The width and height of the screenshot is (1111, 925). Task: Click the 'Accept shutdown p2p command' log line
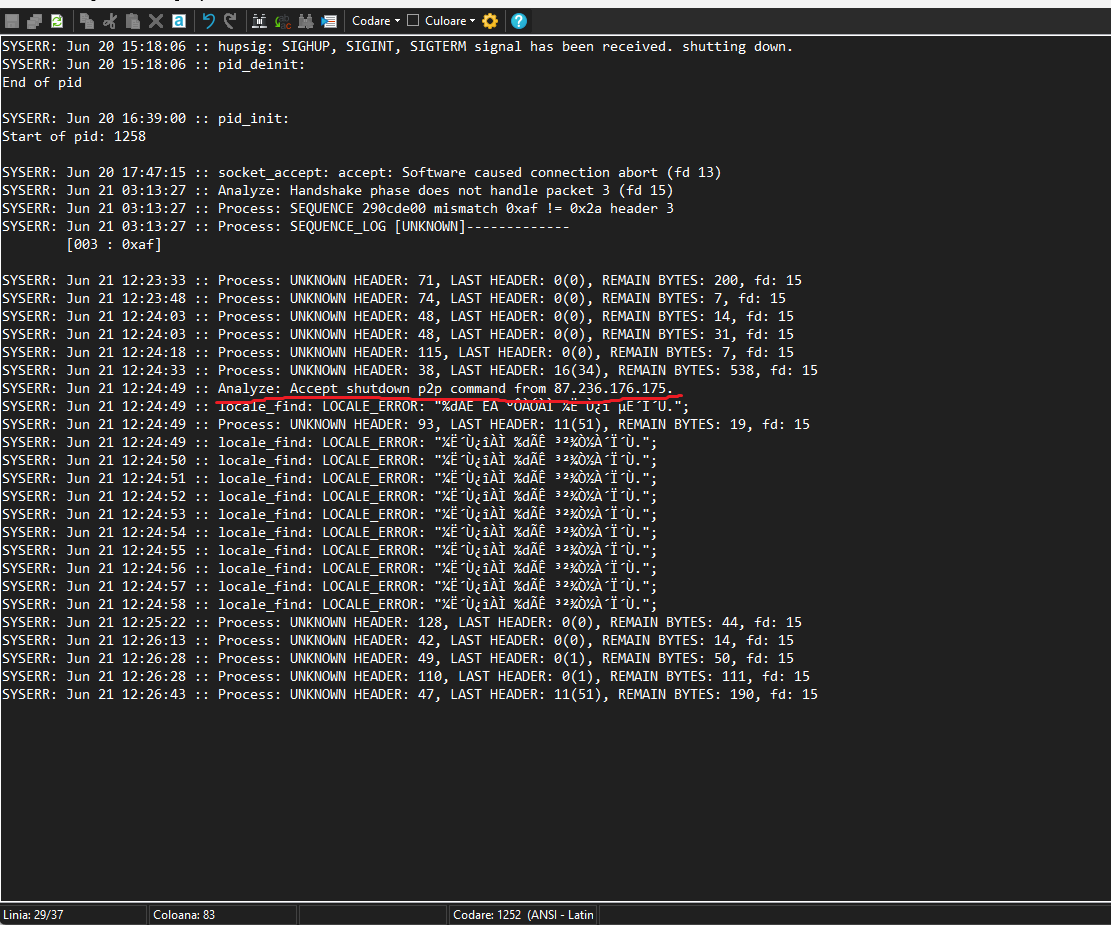(337, 388)
